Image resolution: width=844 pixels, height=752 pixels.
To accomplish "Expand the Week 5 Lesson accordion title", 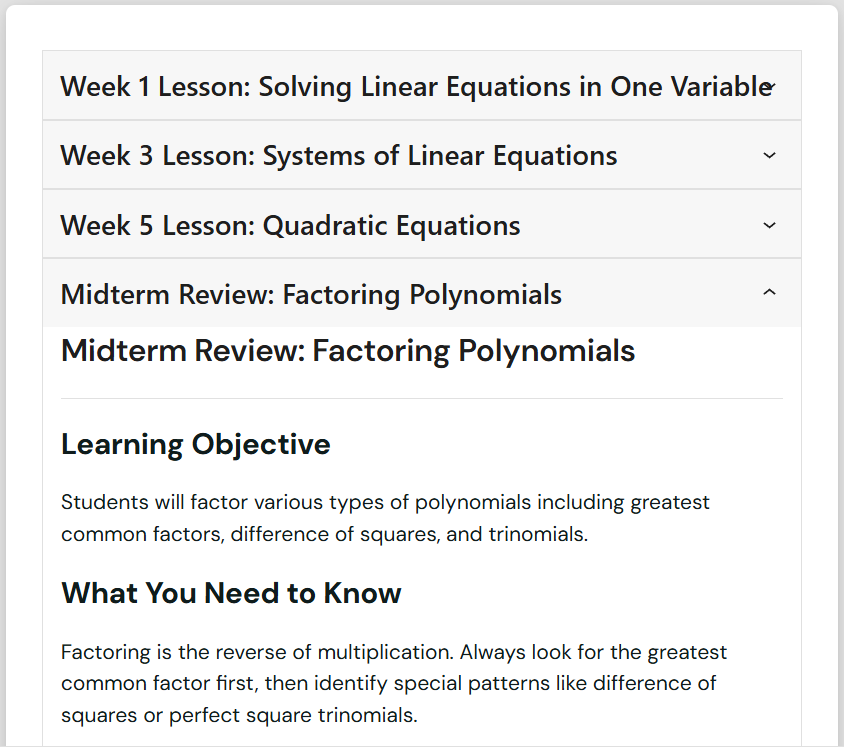I will click(x=290, y=226).
